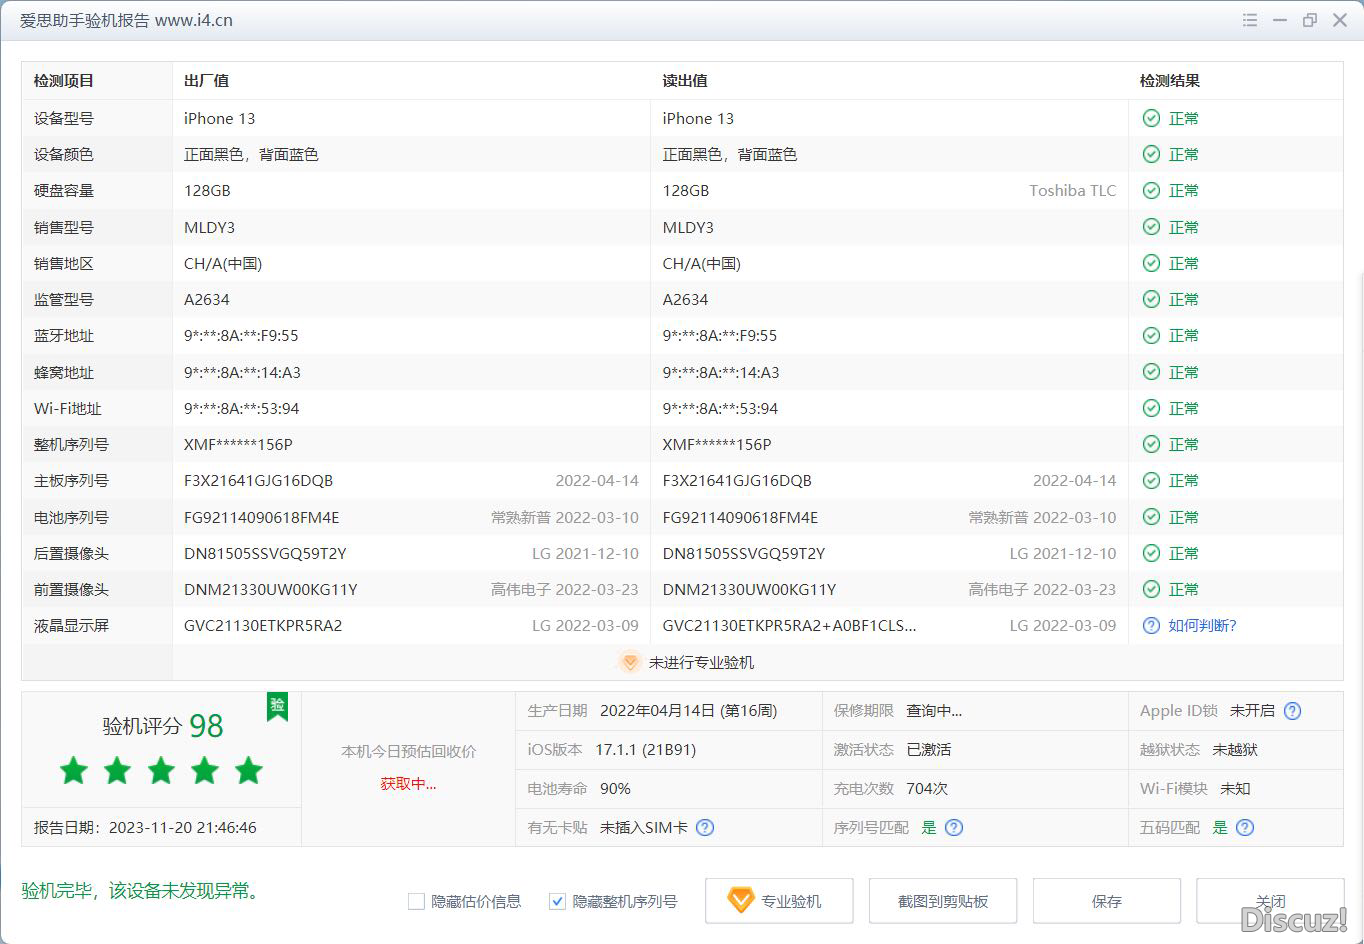1364x944 pixels.
Task: Click the 截图到剪贴板 button
Action: coord(943,901)
